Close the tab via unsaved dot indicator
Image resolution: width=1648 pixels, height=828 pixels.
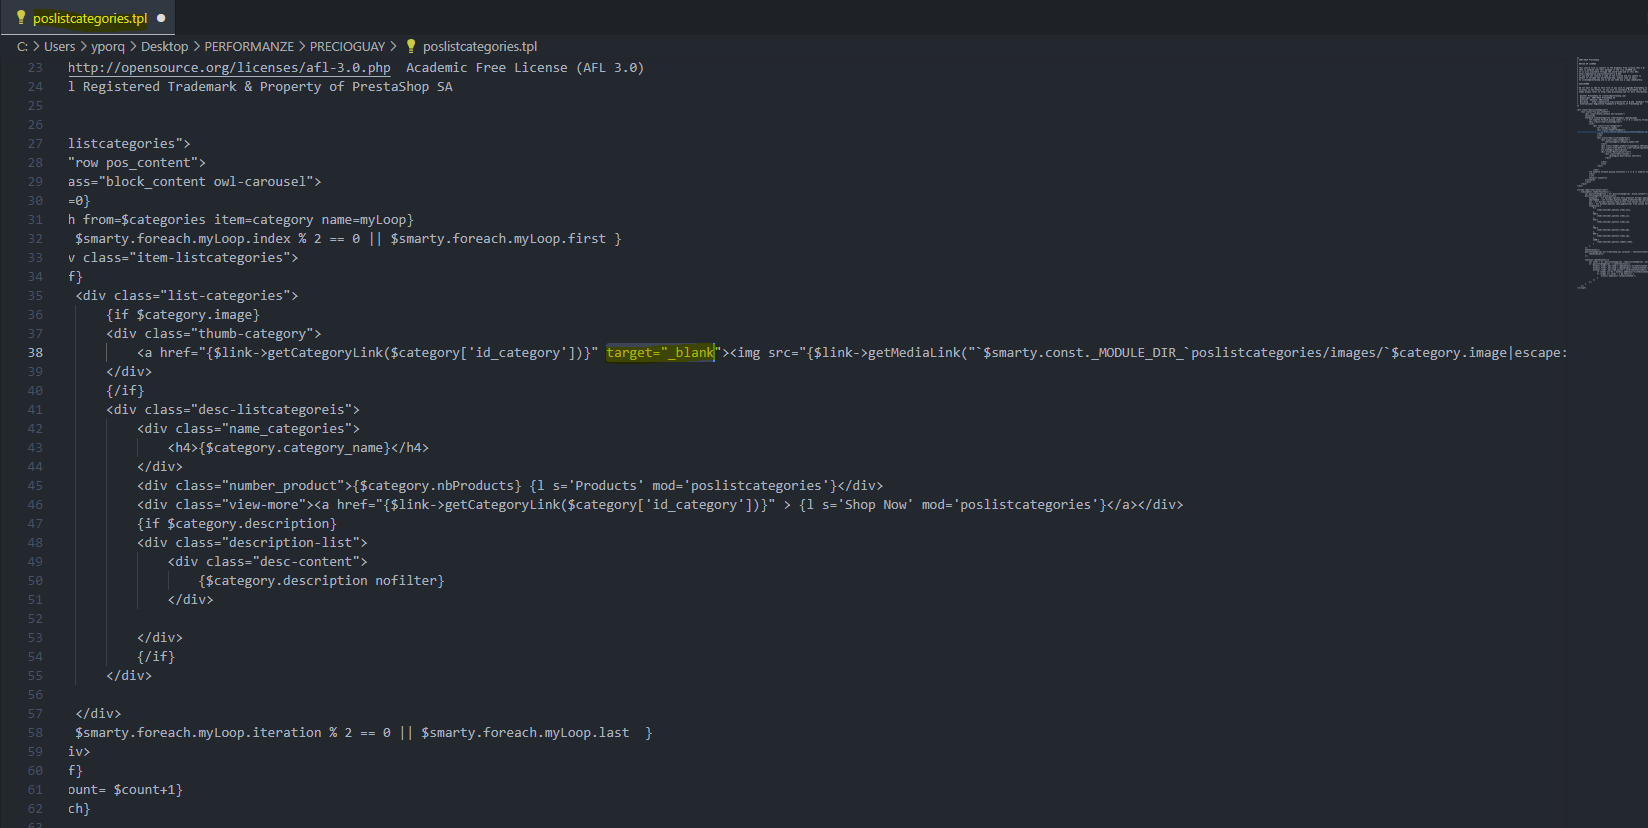click(161, 18)
